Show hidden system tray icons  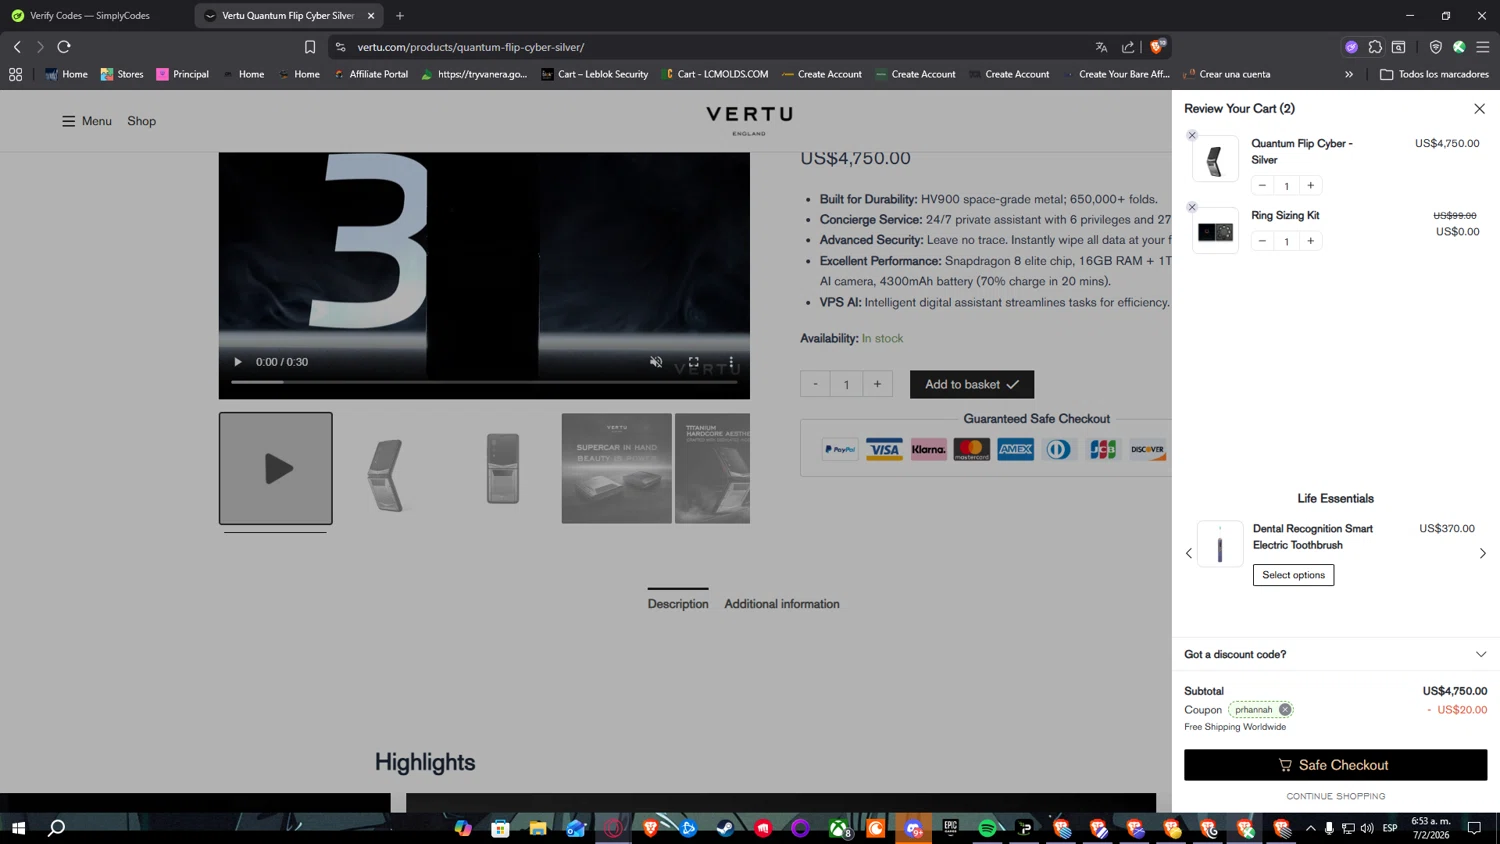pyautogui.click(x=1310, y=828)
